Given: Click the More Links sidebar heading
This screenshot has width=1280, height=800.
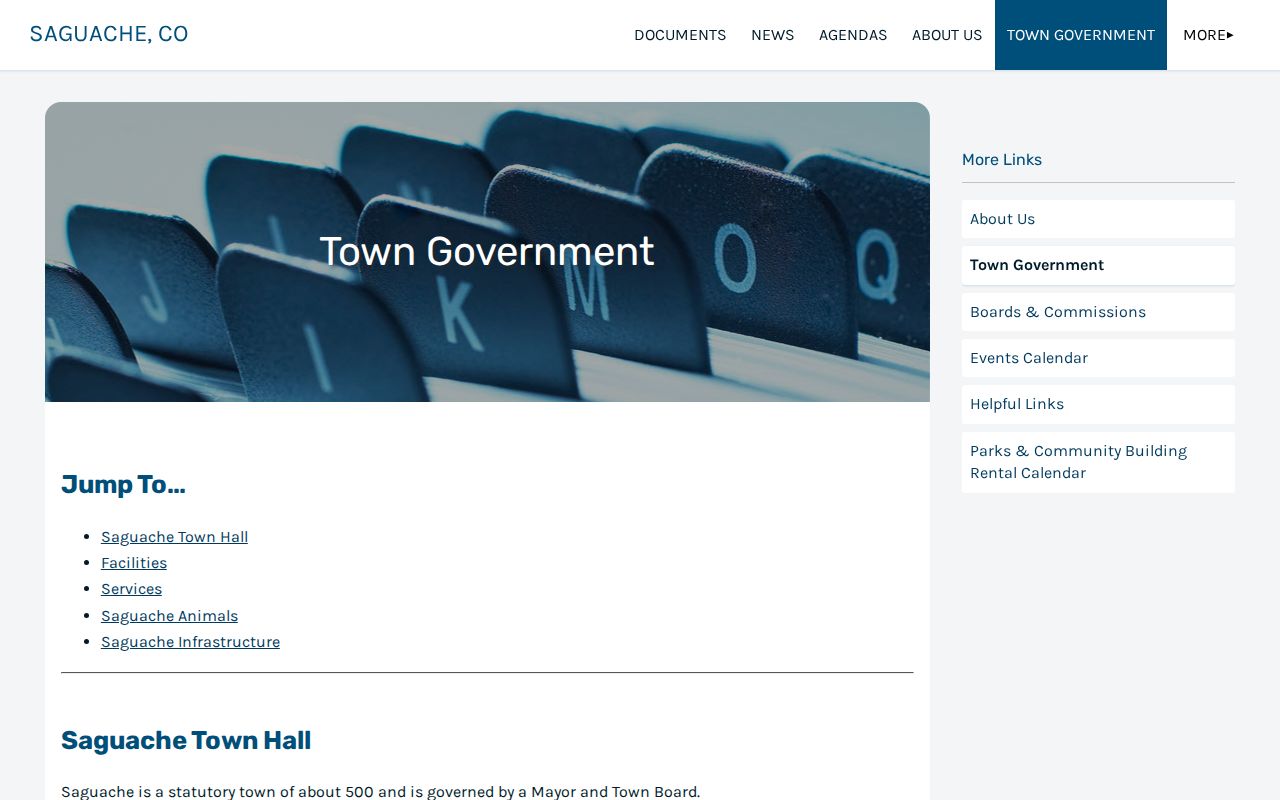Looking at the screenshot, I should [1002, 160].
